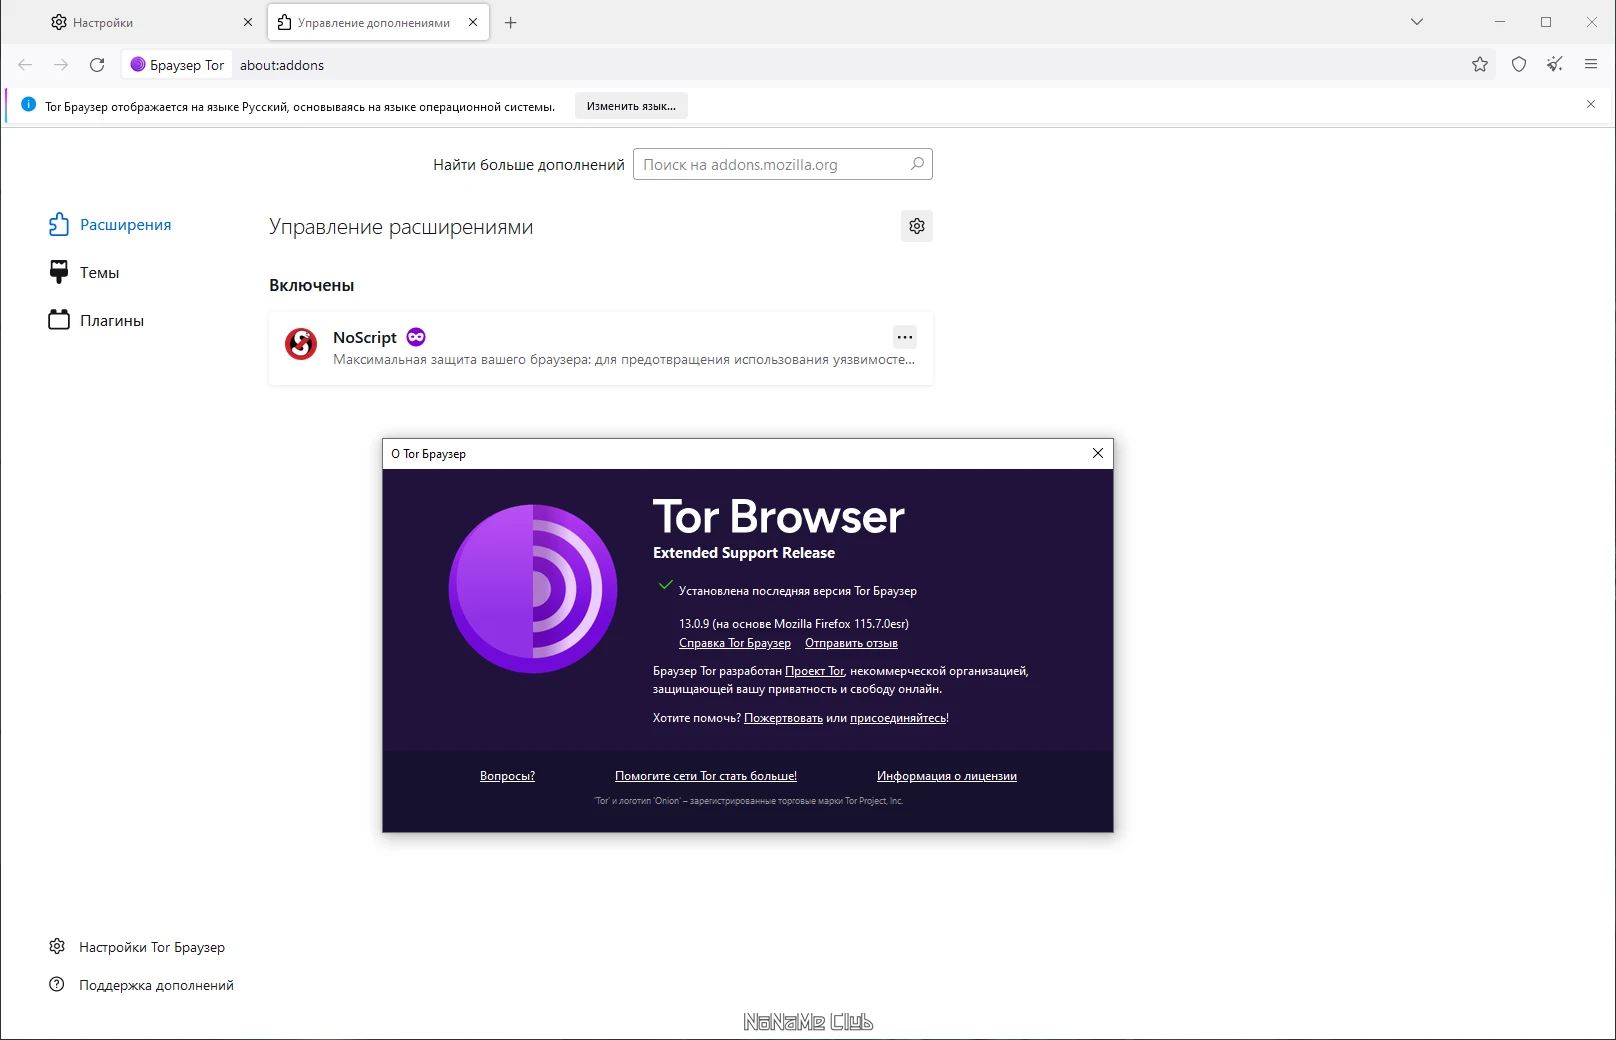Click the Браузер Tor identity badge
Viewport: 1616px width, 1040px height.
pos(177,65)
